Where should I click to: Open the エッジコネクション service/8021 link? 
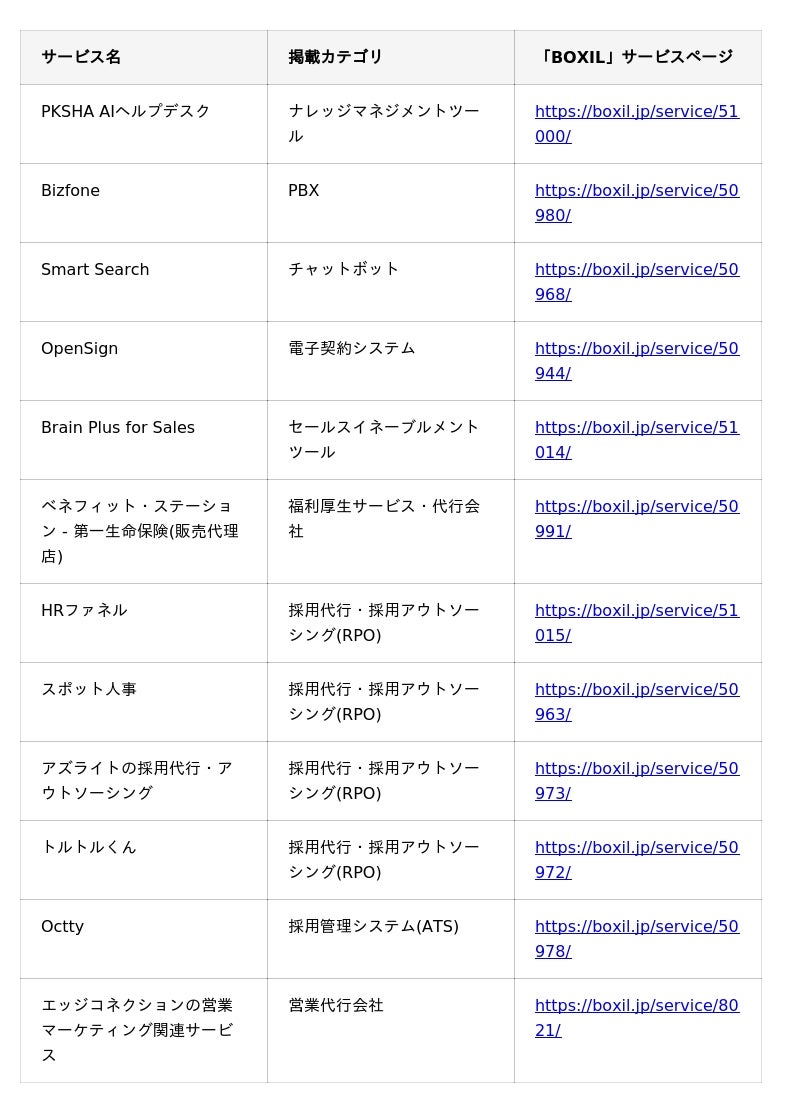tap(637, 1017)
